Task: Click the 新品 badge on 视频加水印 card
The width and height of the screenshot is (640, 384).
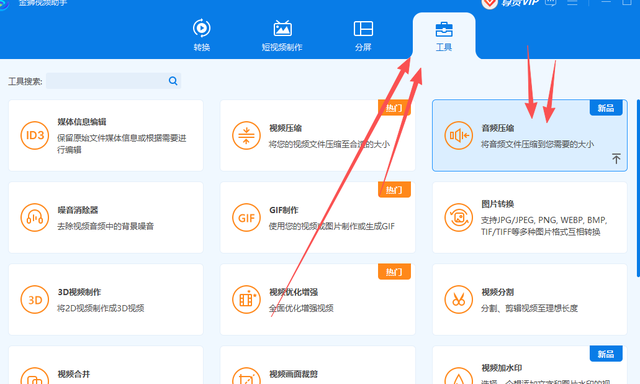Action: [606, 354]
